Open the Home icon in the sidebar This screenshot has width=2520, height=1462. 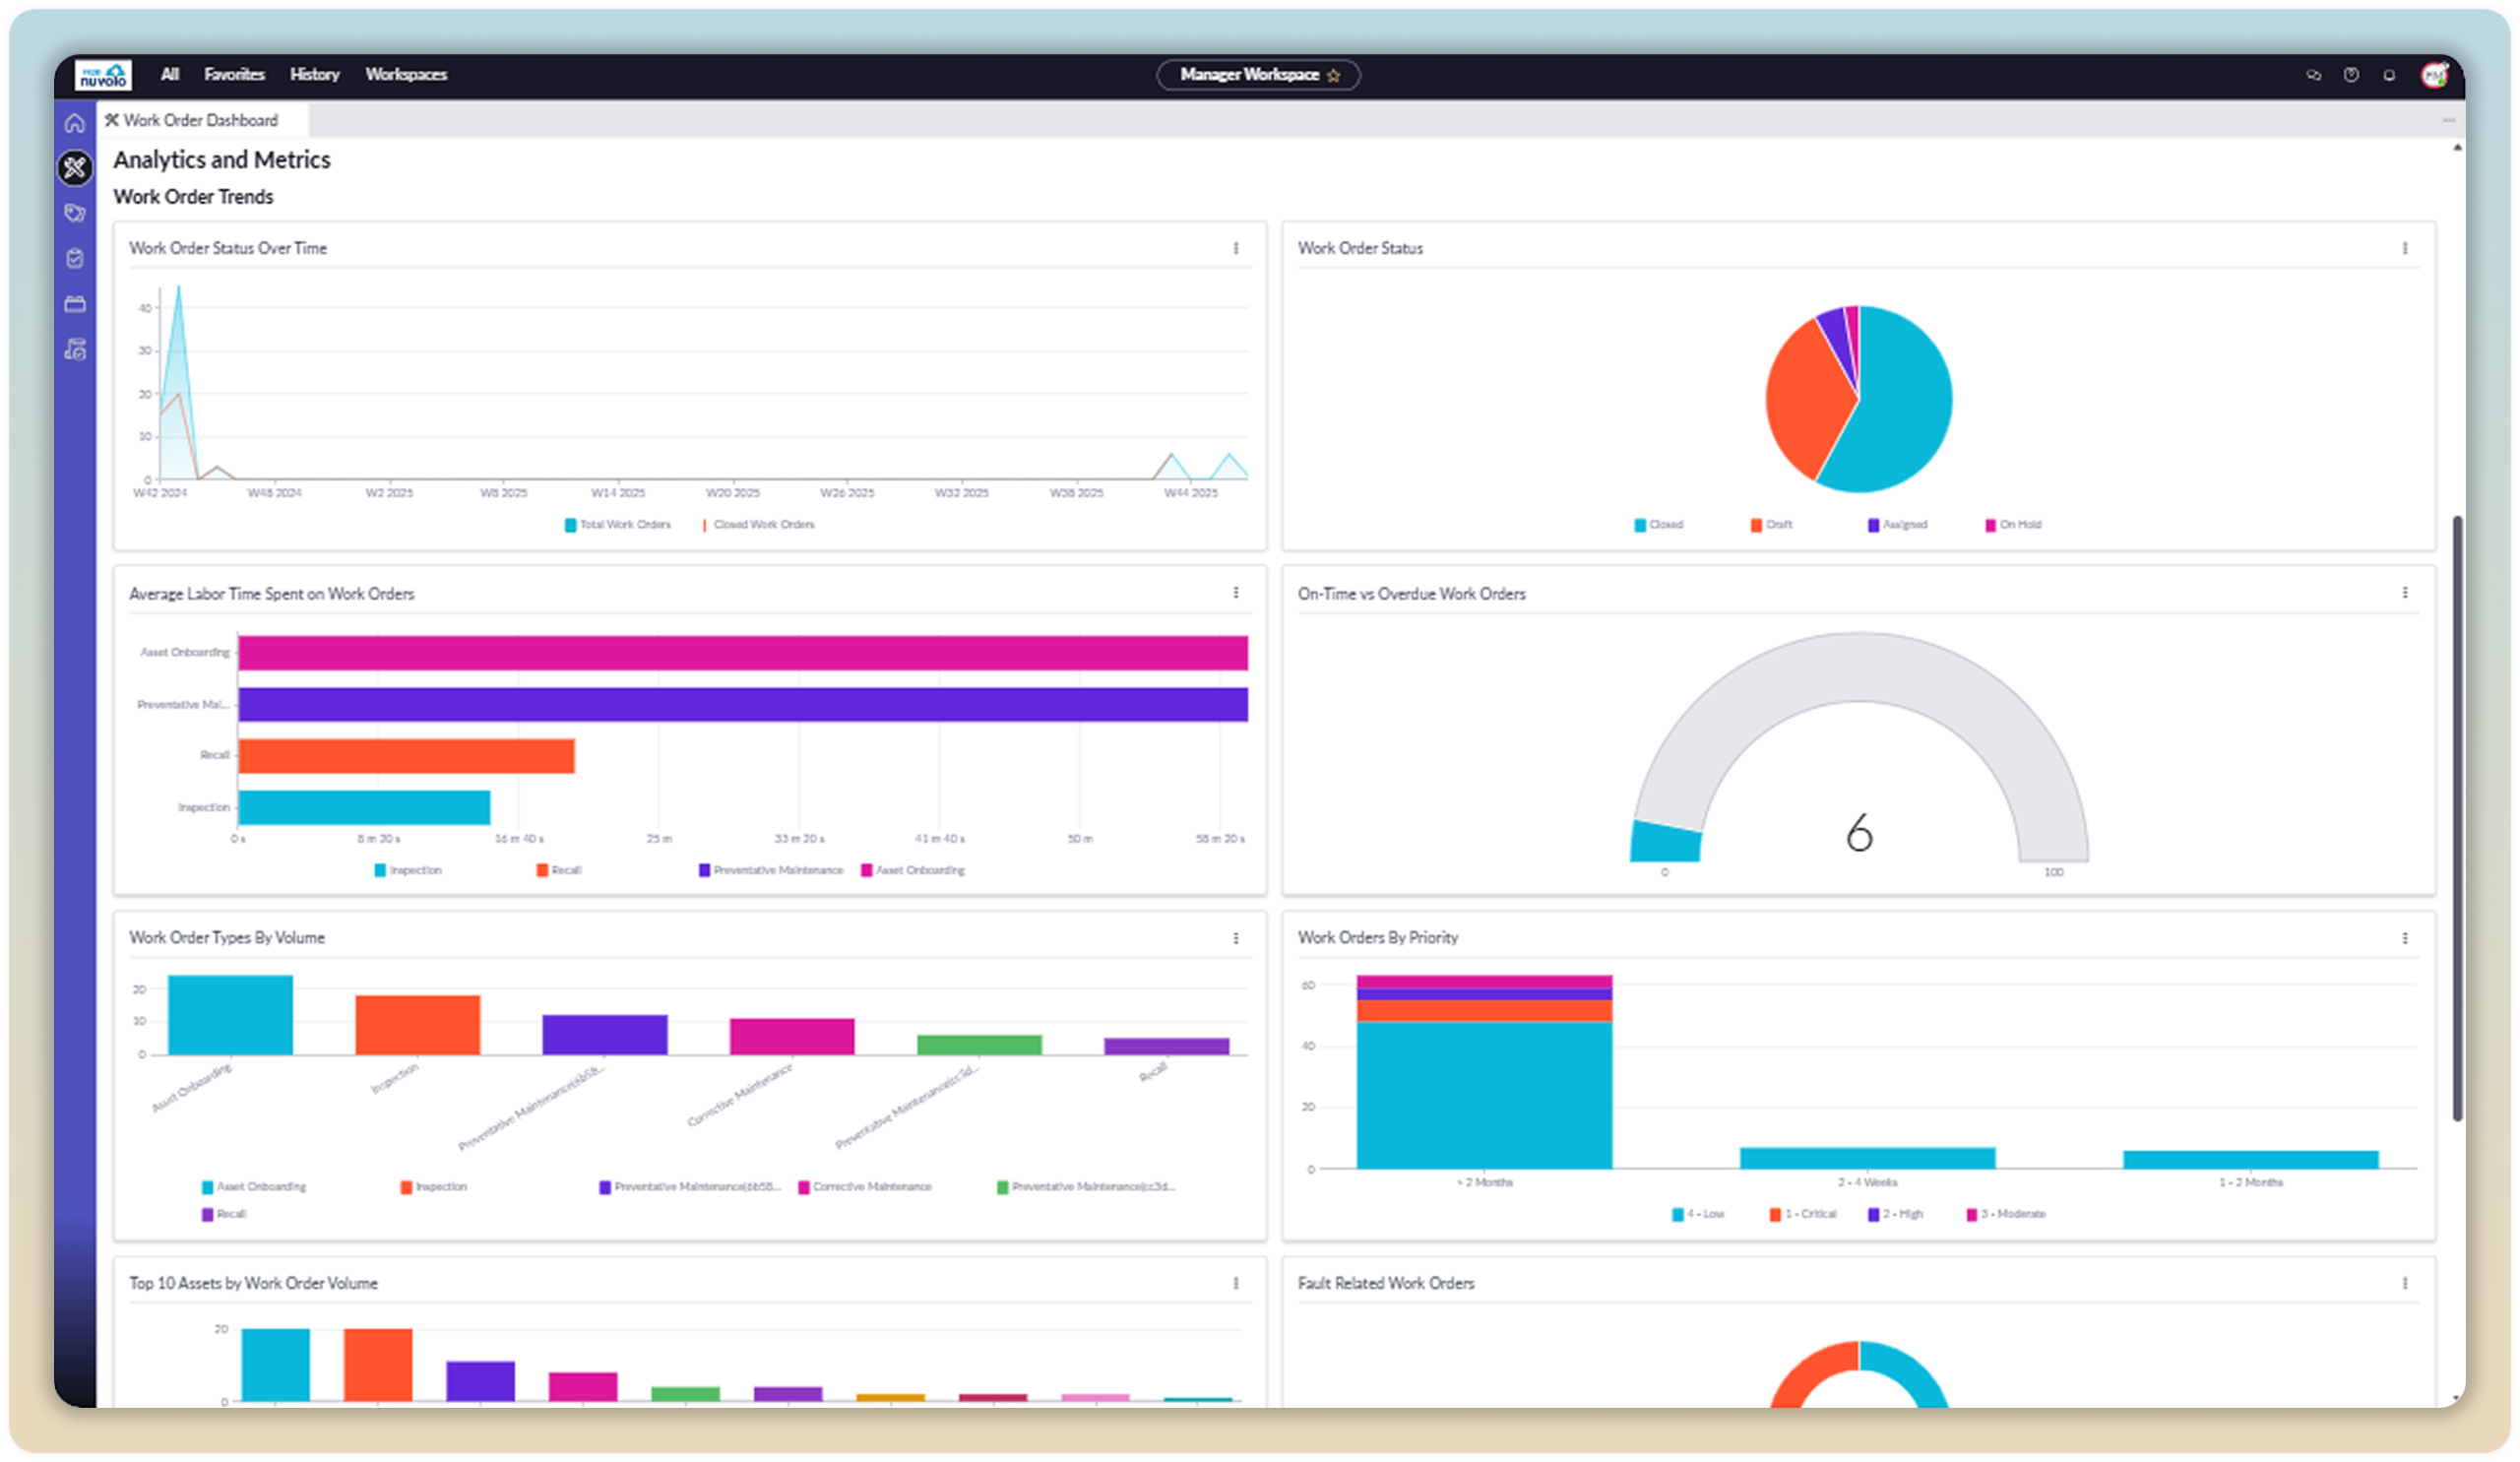76,124
